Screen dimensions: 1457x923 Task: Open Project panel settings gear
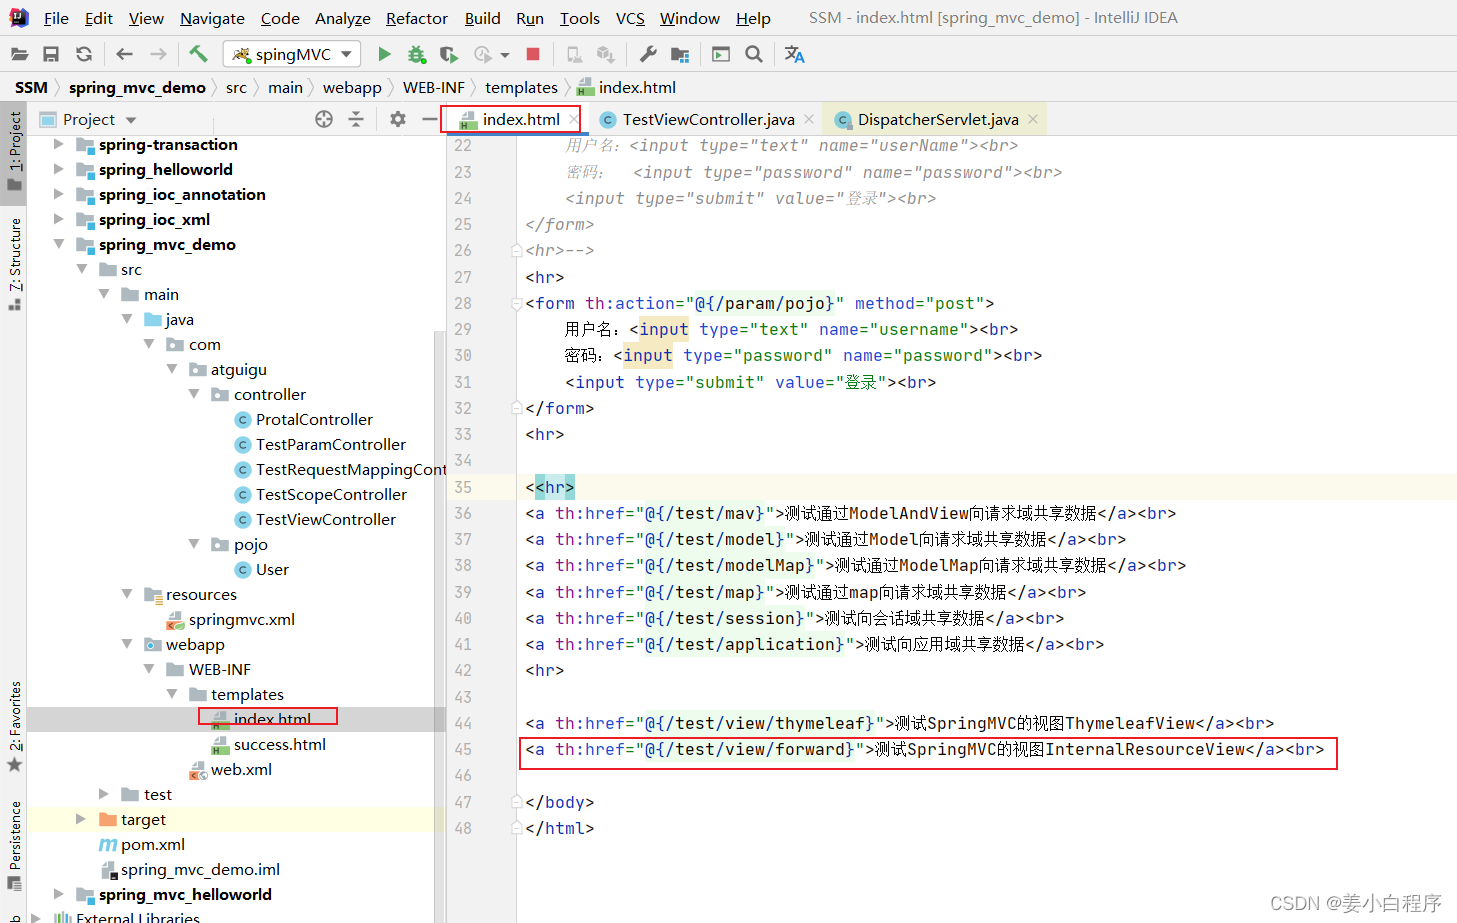point(398,119)
